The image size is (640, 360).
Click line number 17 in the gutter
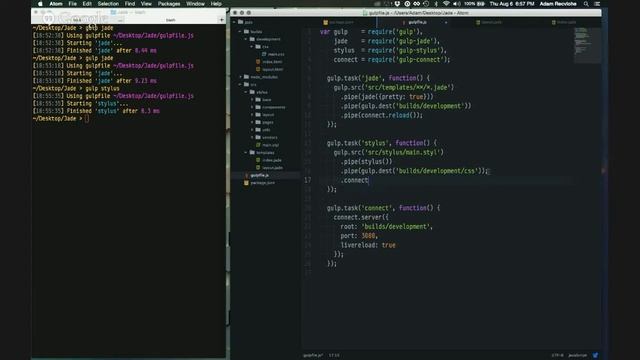pos(308,180)
